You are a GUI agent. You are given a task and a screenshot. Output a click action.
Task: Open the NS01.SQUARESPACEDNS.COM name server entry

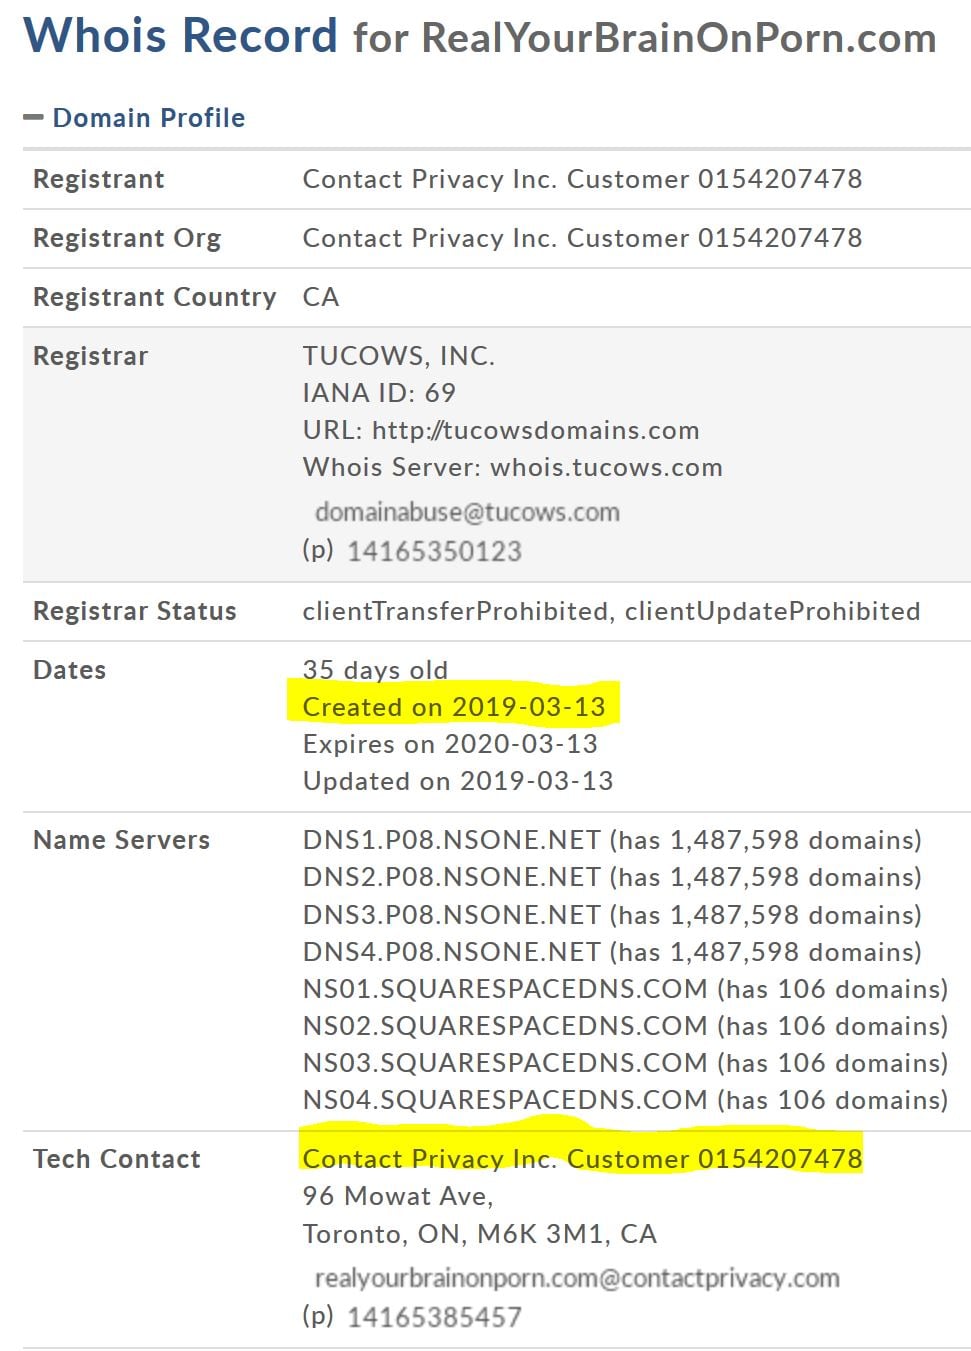pyautogui.click(x=505, y=989)
